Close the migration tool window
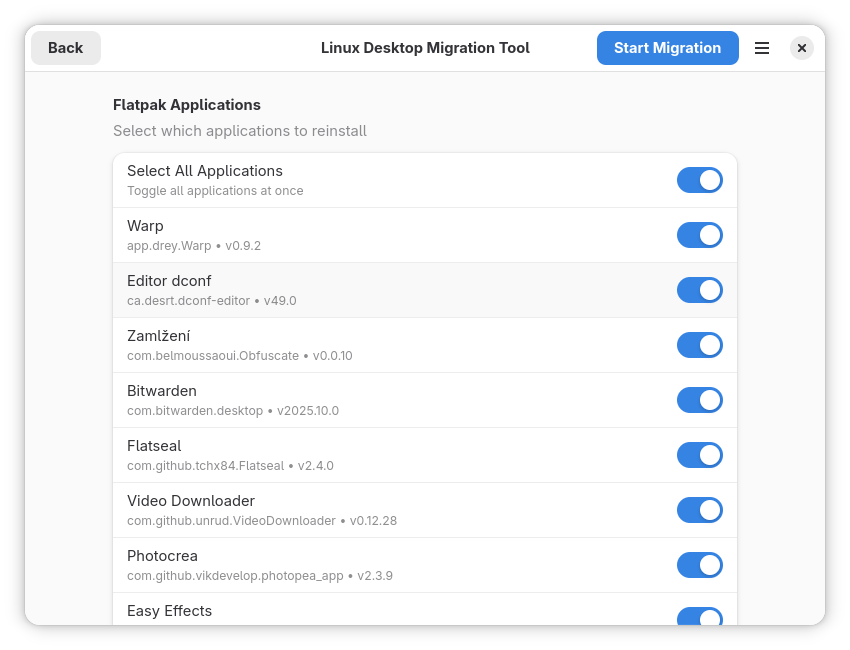850x650 pixels. pos(801,48)
